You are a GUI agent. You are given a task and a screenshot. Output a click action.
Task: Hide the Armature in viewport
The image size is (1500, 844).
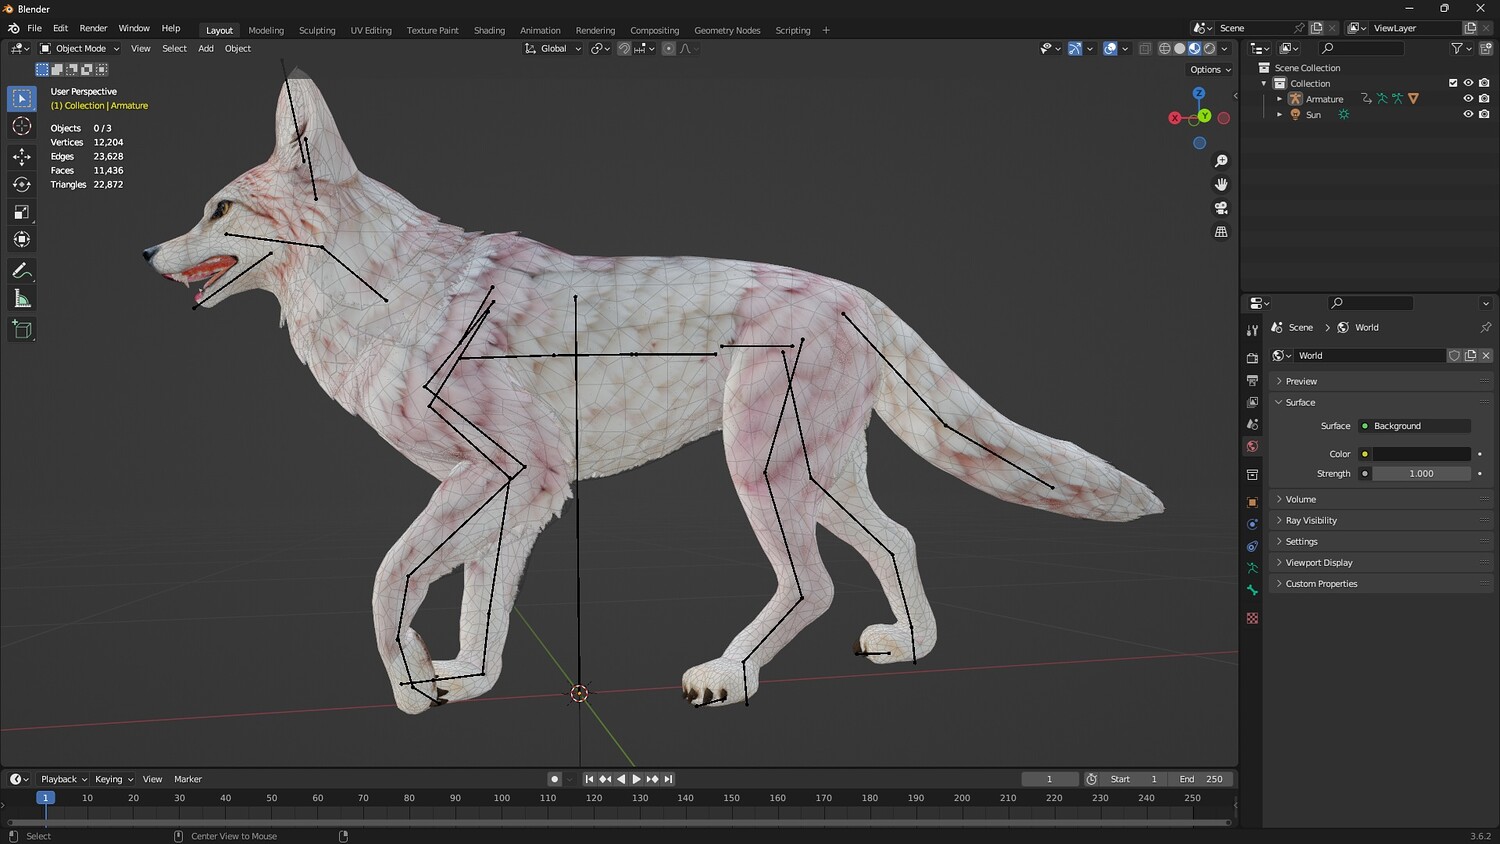[x=1468, y=99]
